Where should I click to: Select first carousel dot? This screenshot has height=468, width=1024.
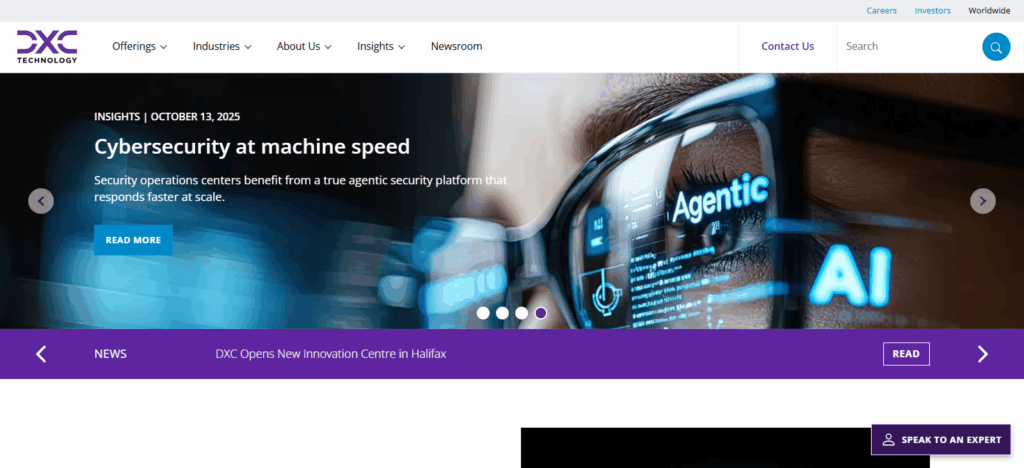tap(483, 313)
